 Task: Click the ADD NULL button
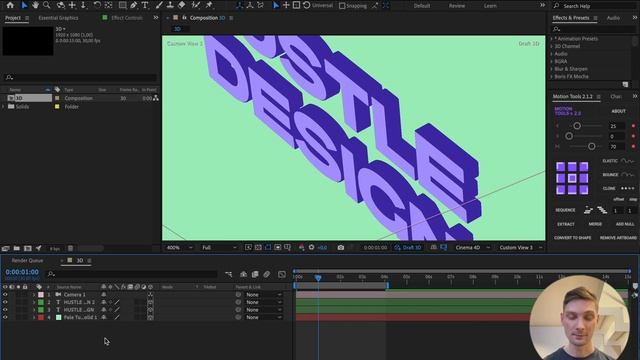[624, 224]
